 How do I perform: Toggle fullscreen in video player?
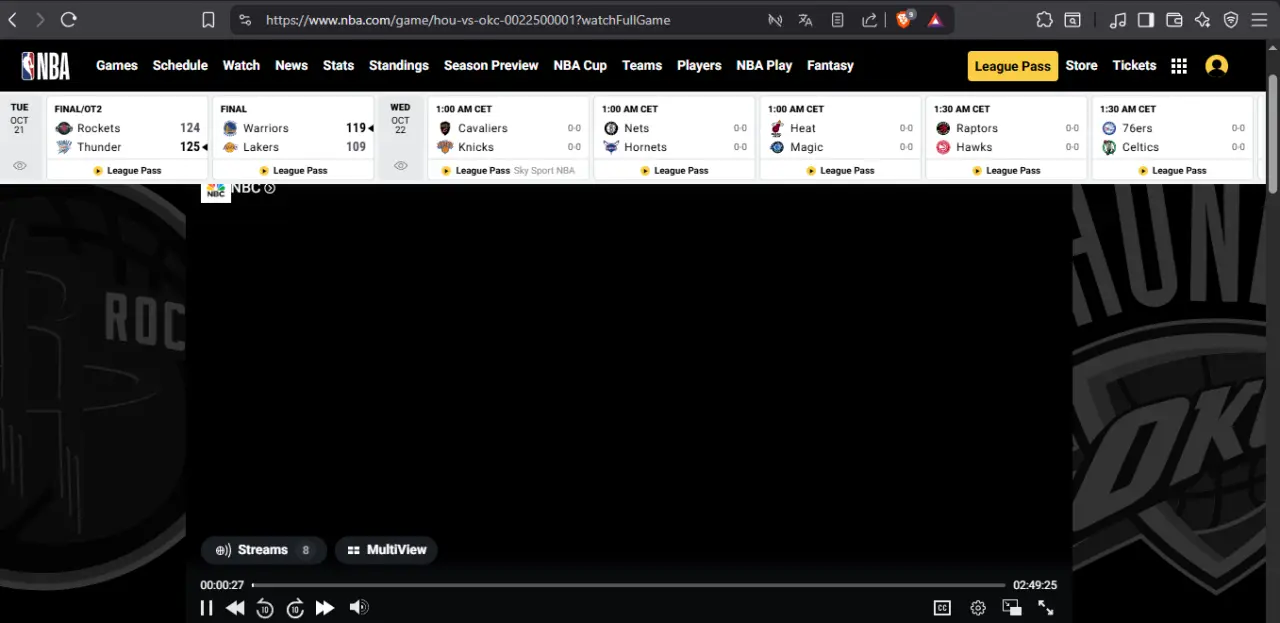[x=1046, y=607]
